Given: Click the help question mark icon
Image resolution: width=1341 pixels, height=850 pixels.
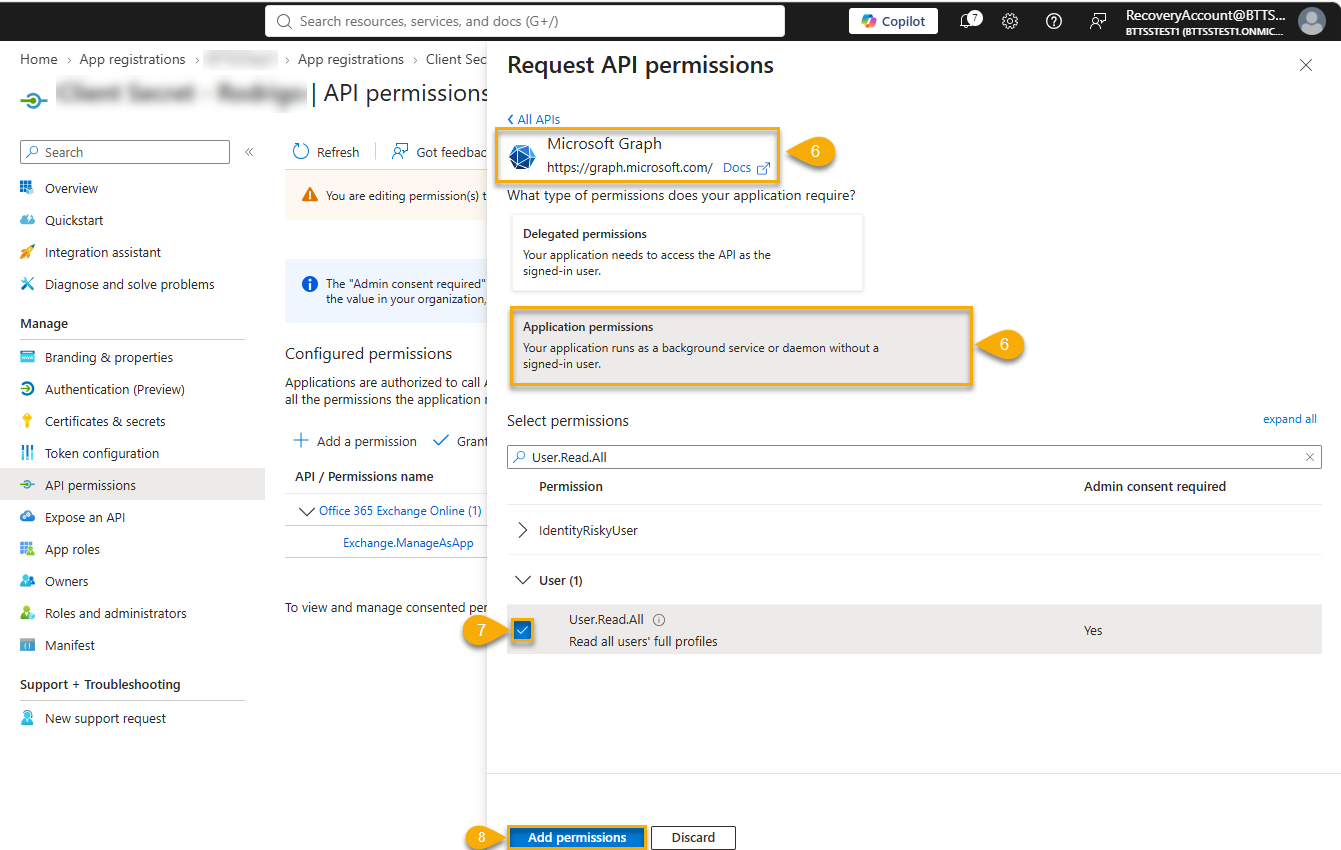Looking at the screenshot, I should point(1054,21).
